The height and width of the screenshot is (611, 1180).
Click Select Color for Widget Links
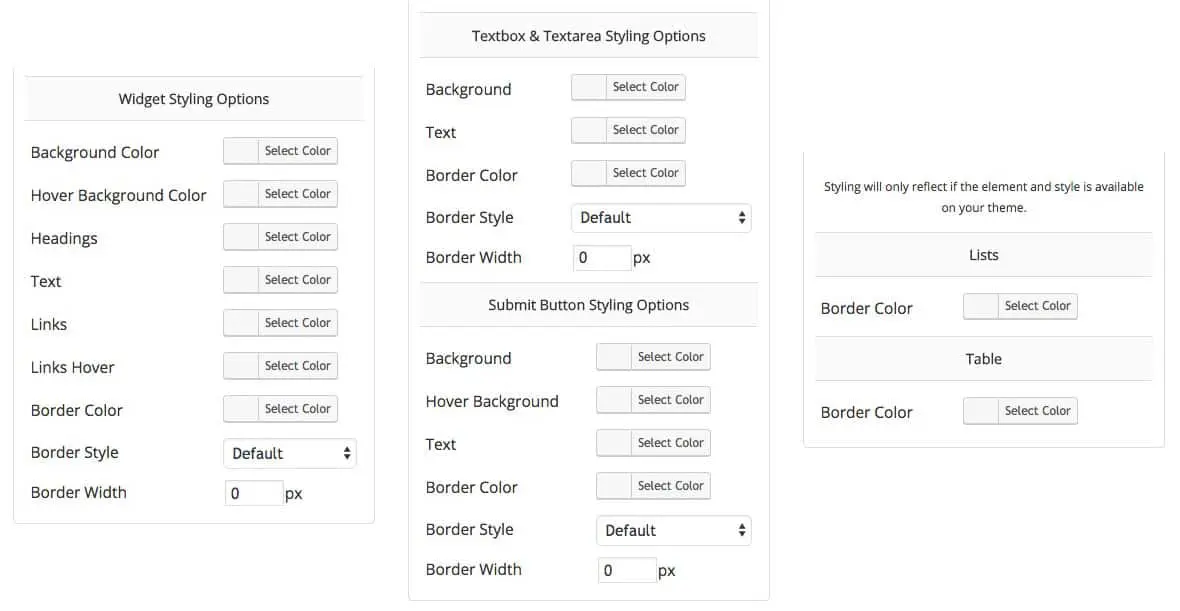[297, 322]
